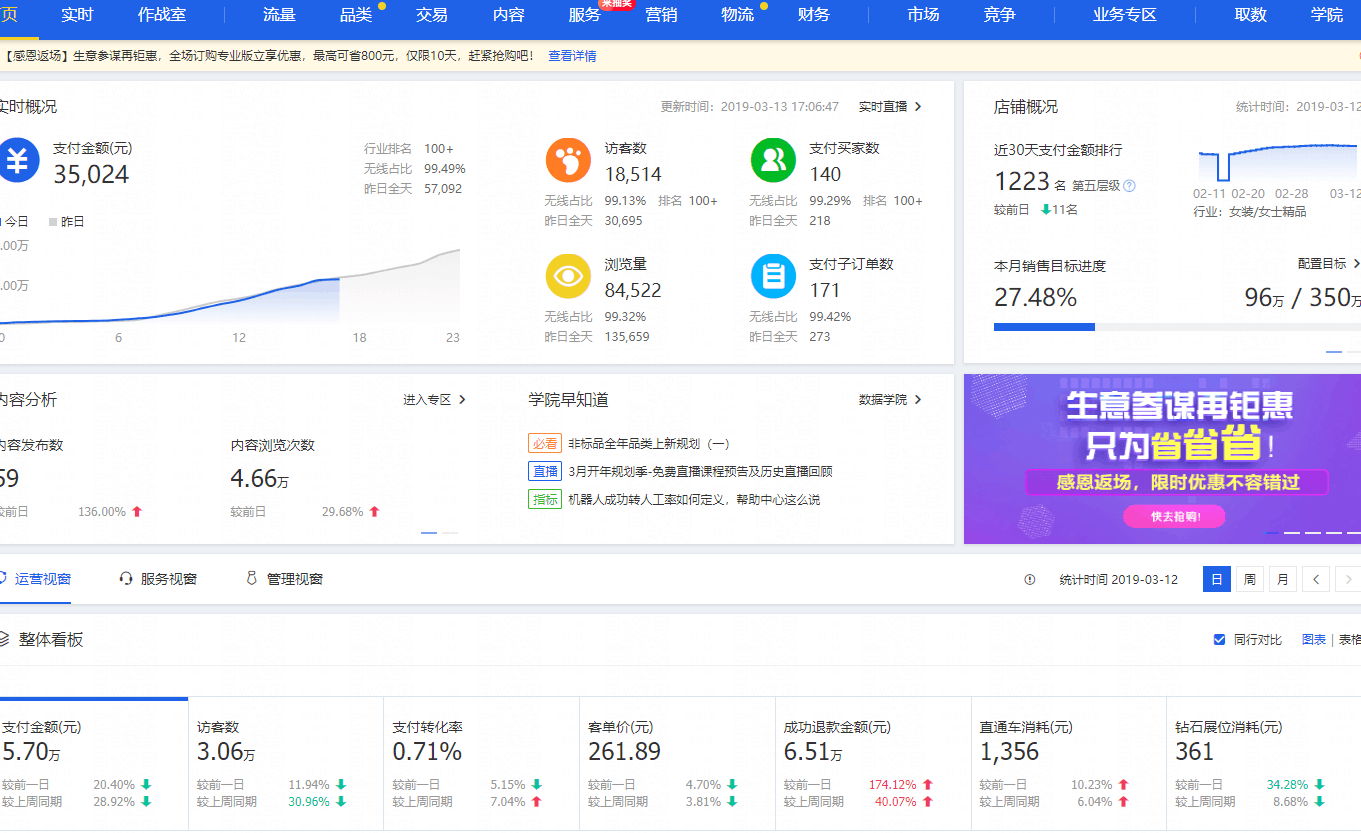Click the help icon next to 第五层级
The width and height of the screenshot is (1361, 833).
[x=1129, y=186]
